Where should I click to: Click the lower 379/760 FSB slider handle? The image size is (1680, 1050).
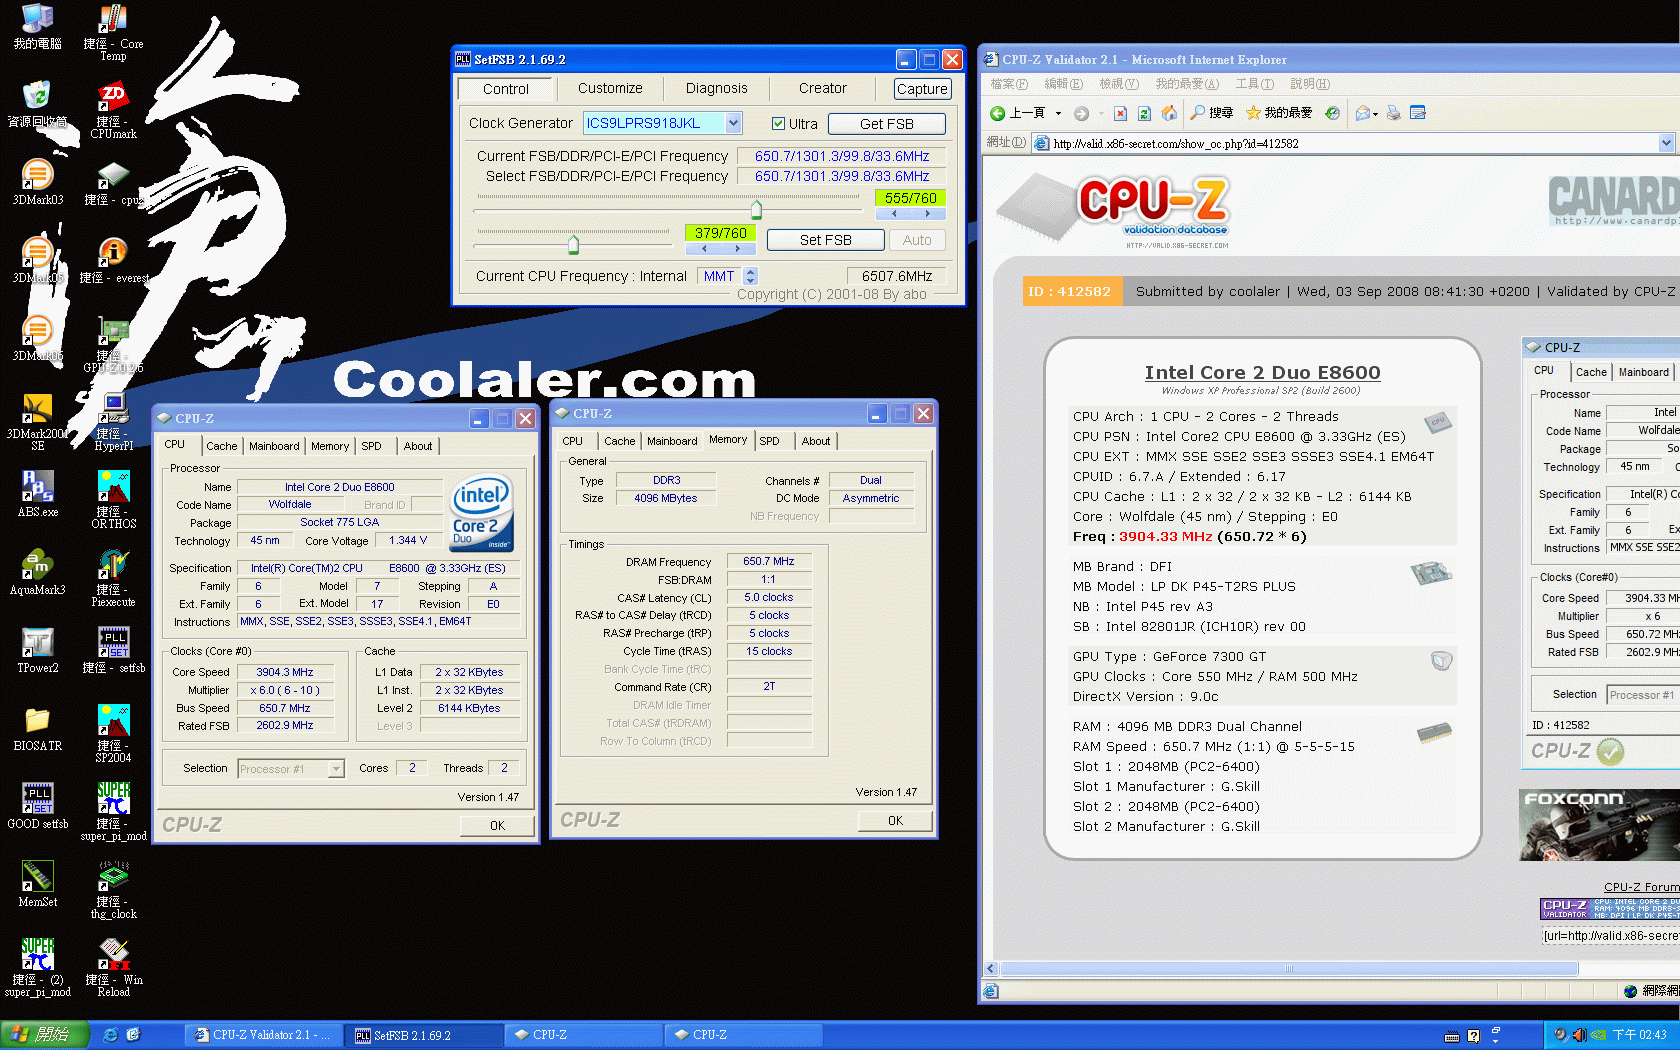point(573,244)
